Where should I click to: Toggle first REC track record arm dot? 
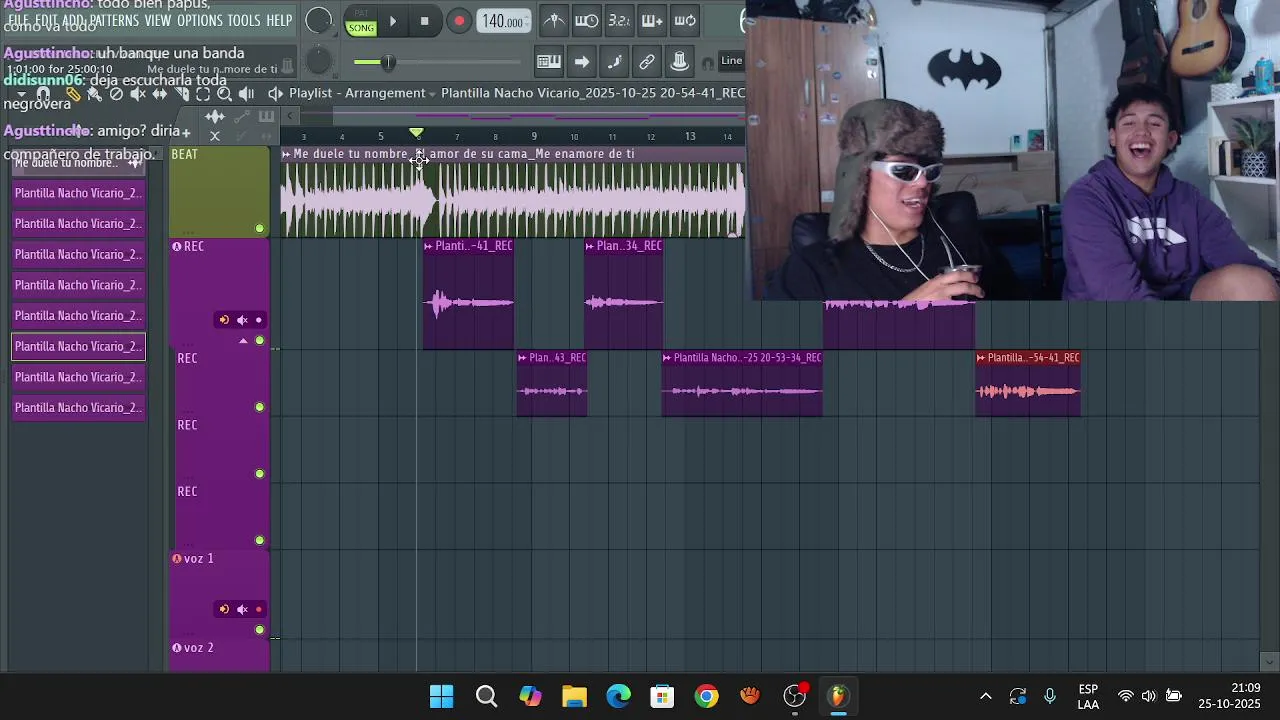(258, 320)
